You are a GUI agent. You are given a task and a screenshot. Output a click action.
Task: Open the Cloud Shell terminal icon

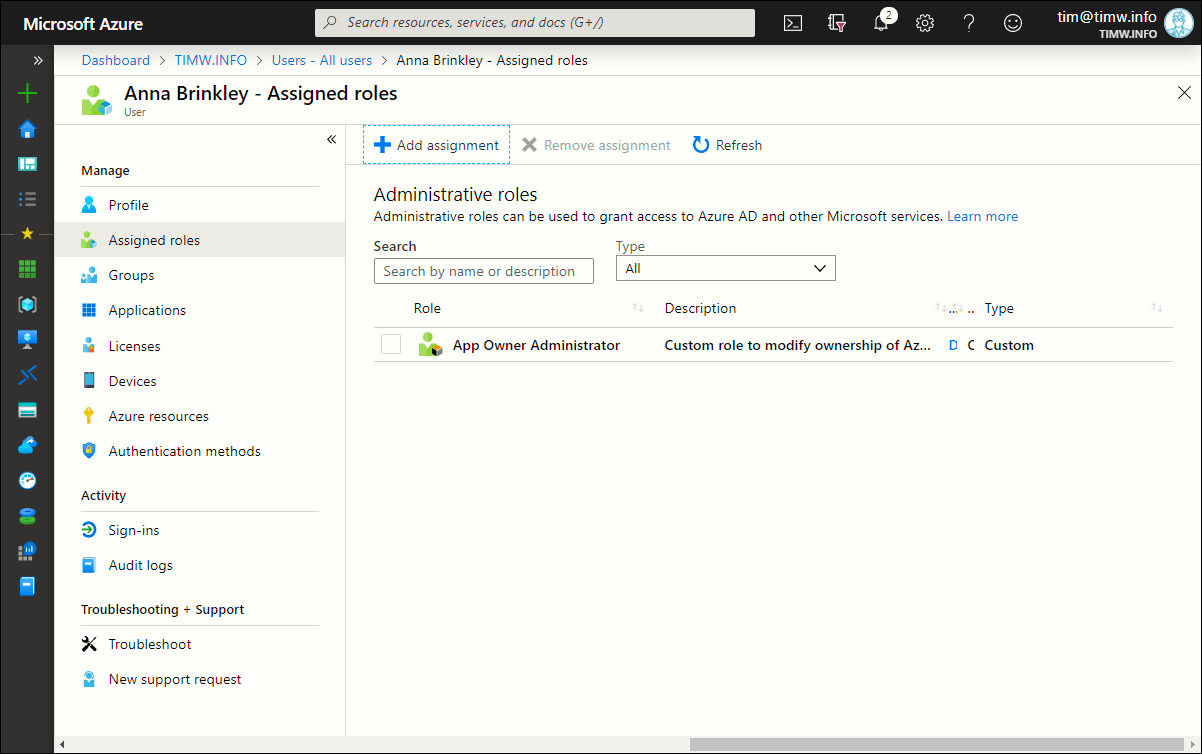(x=793, y=23)
